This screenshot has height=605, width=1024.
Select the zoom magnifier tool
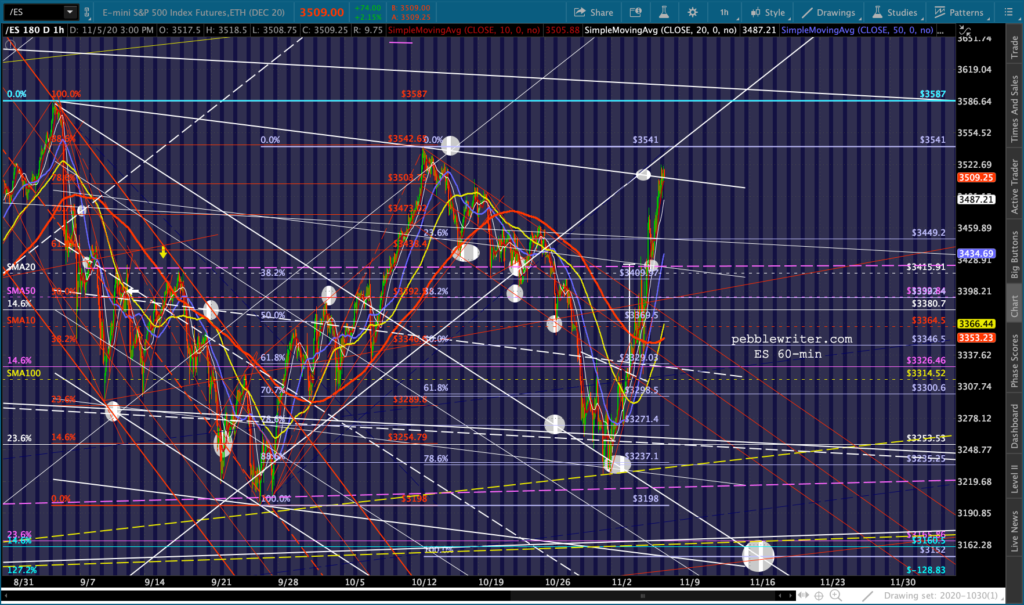pyautogui.click(x=836, y=596)
